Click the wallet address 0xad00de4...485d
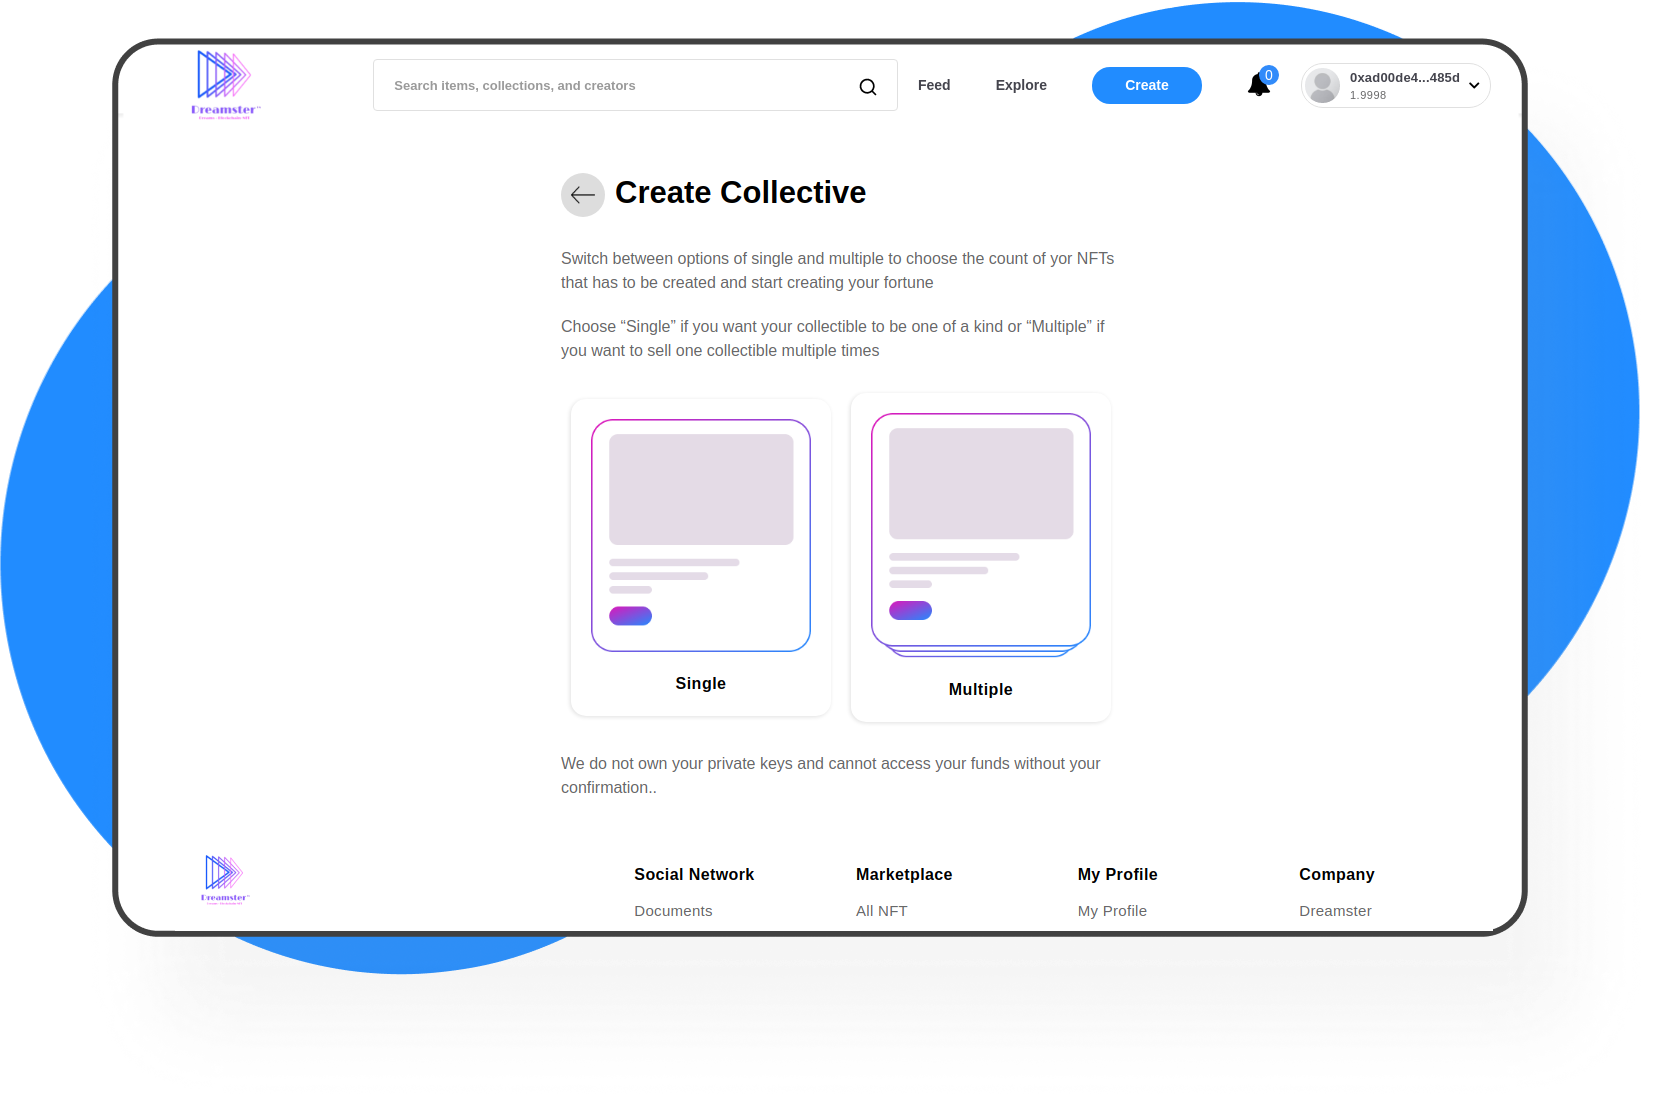Image resolution: width=1654 pixels, height=1106 pixels. click(1405, 77)
